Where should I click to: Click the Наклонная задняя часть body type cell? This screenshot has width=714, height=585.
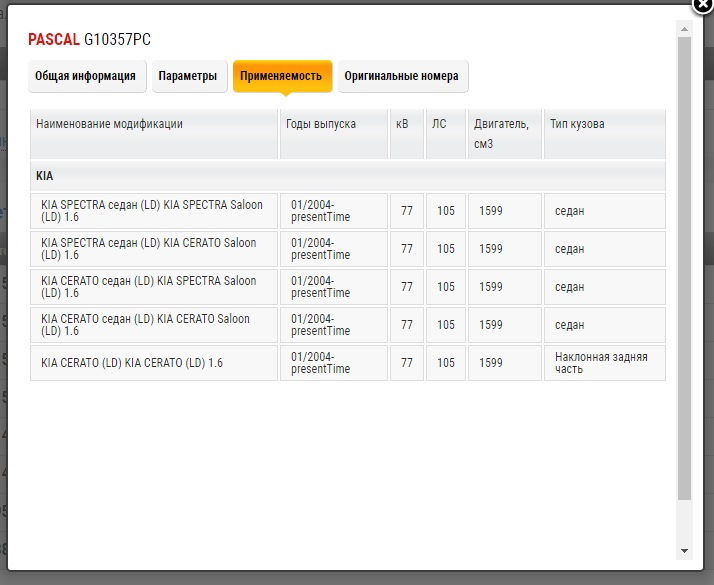click(x=605, y=363)
